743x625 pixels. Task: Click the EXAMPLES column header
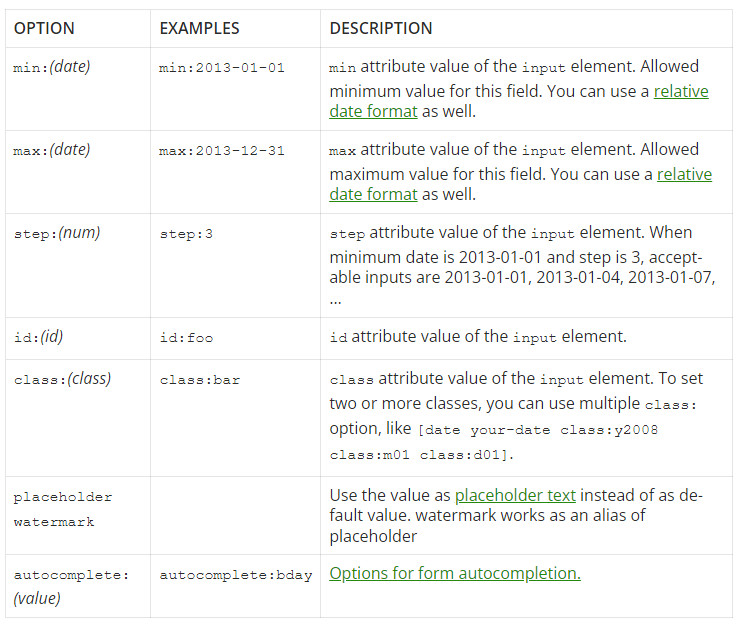[199, 28]
